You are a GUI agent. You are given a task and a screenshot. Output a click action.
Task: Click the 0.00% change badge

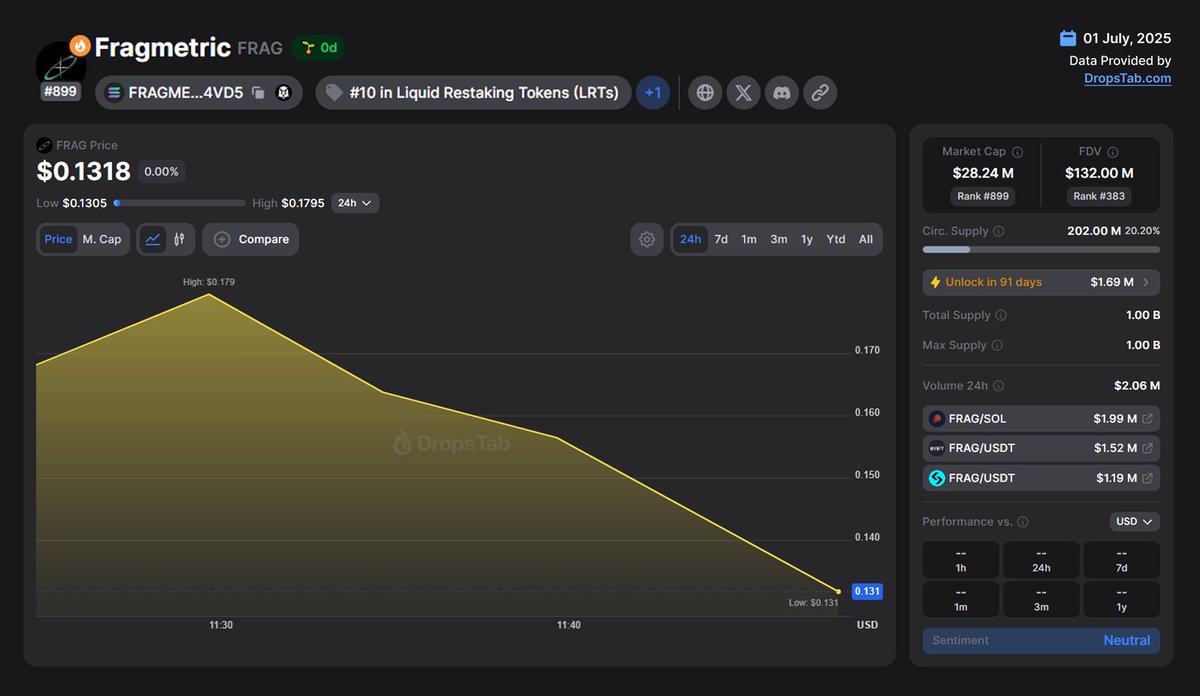(161, 172)
